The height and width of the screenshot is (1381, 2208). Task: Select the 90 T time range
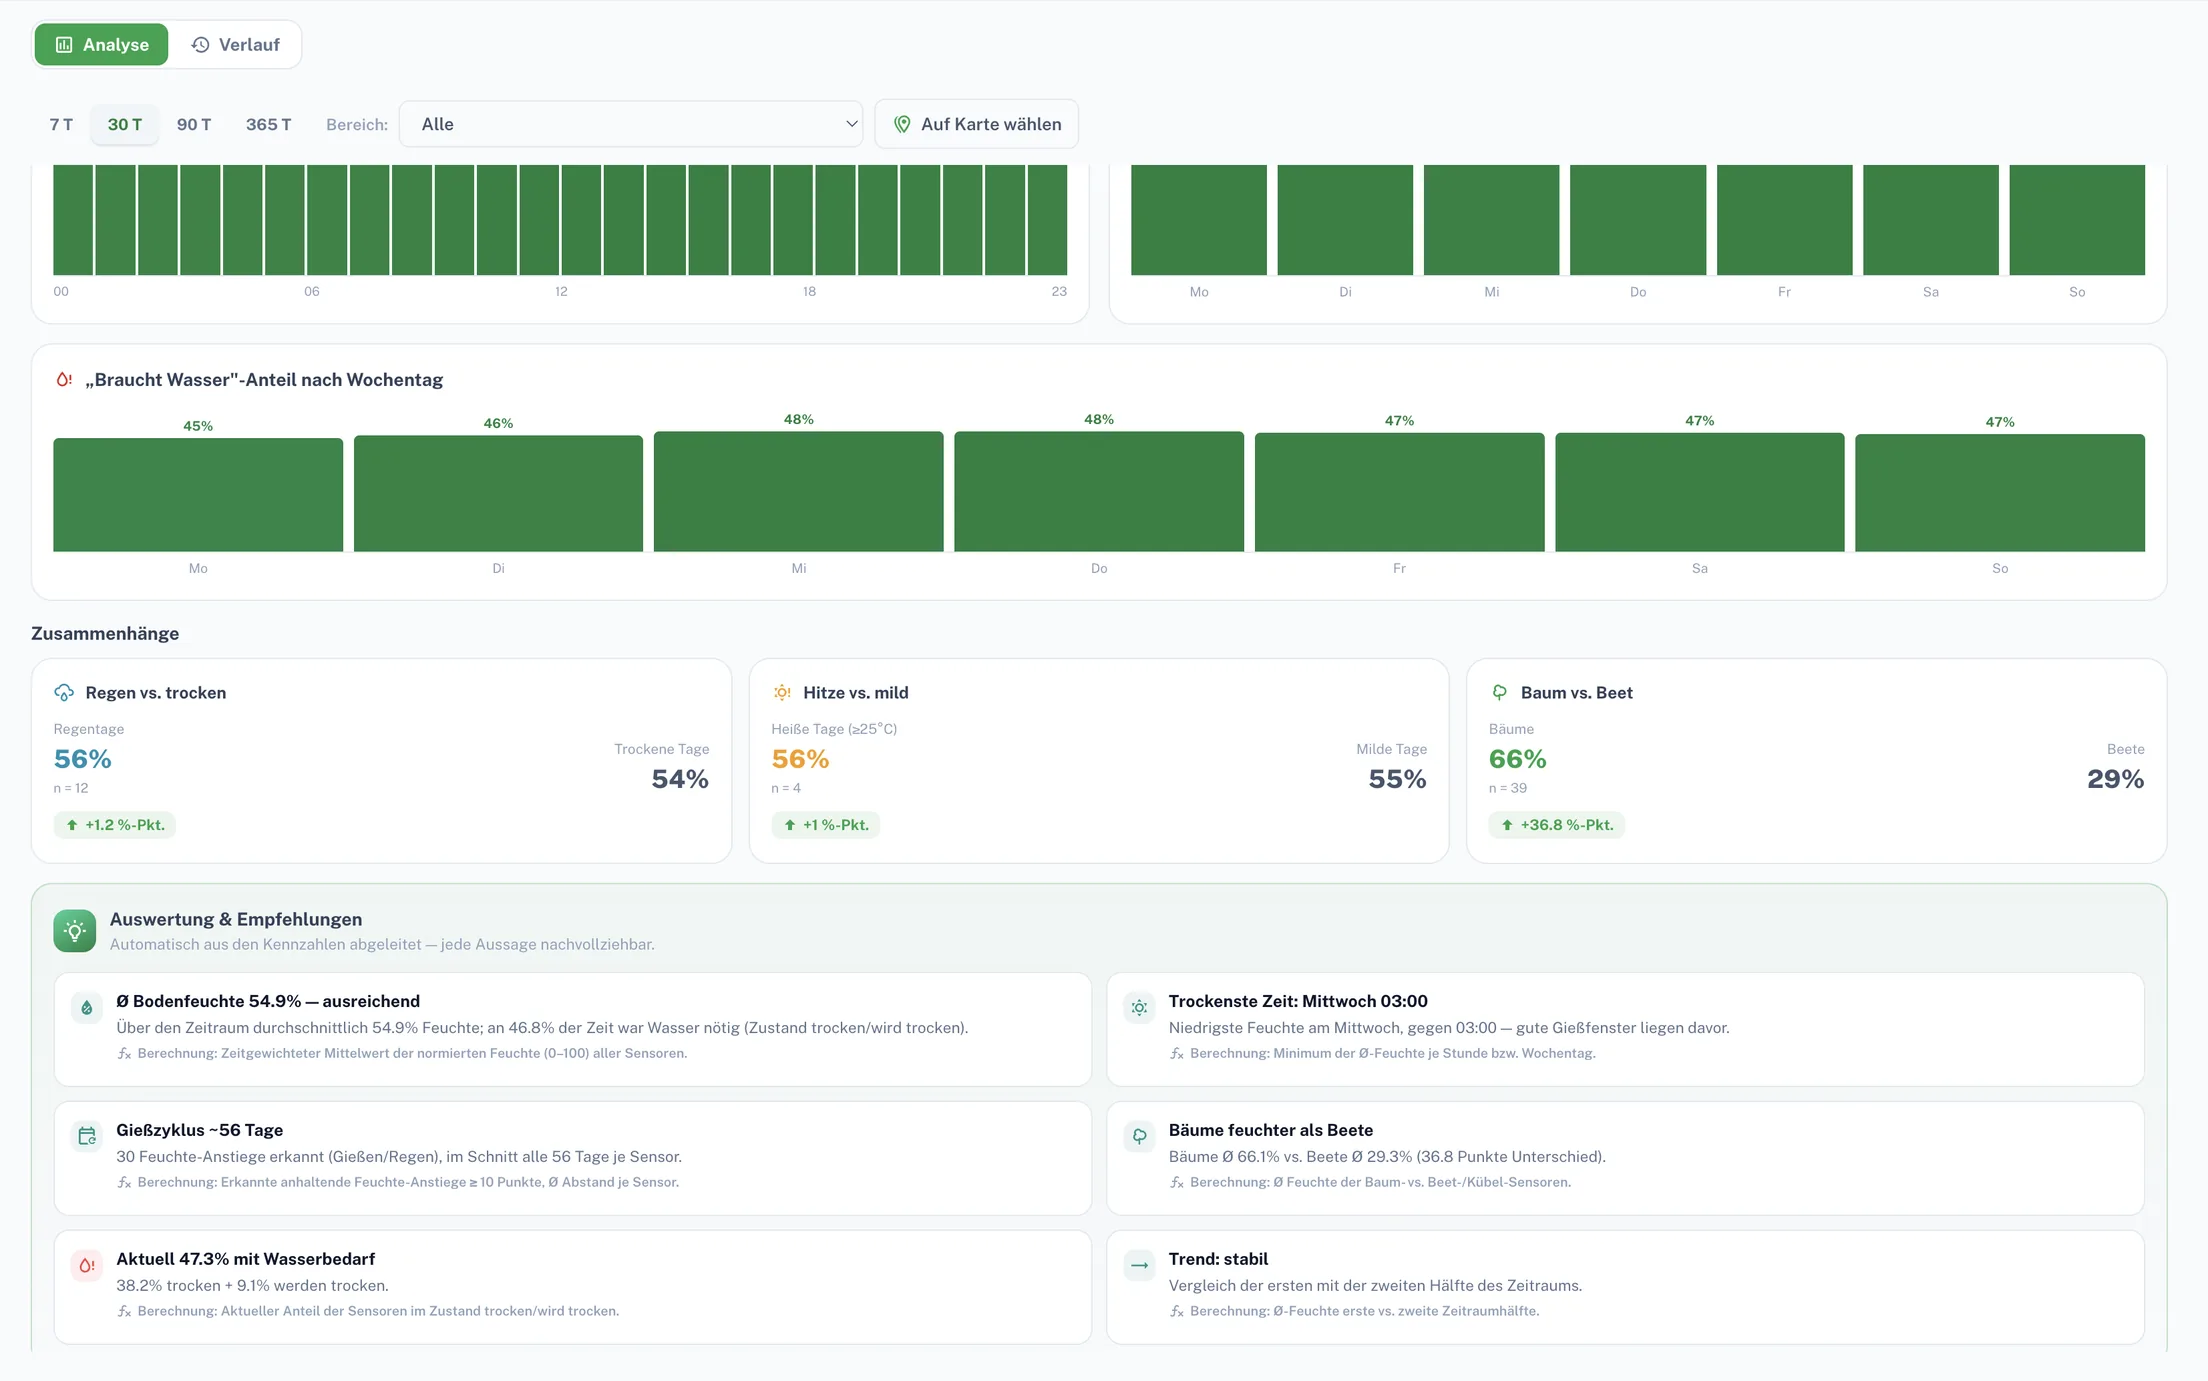194,125
